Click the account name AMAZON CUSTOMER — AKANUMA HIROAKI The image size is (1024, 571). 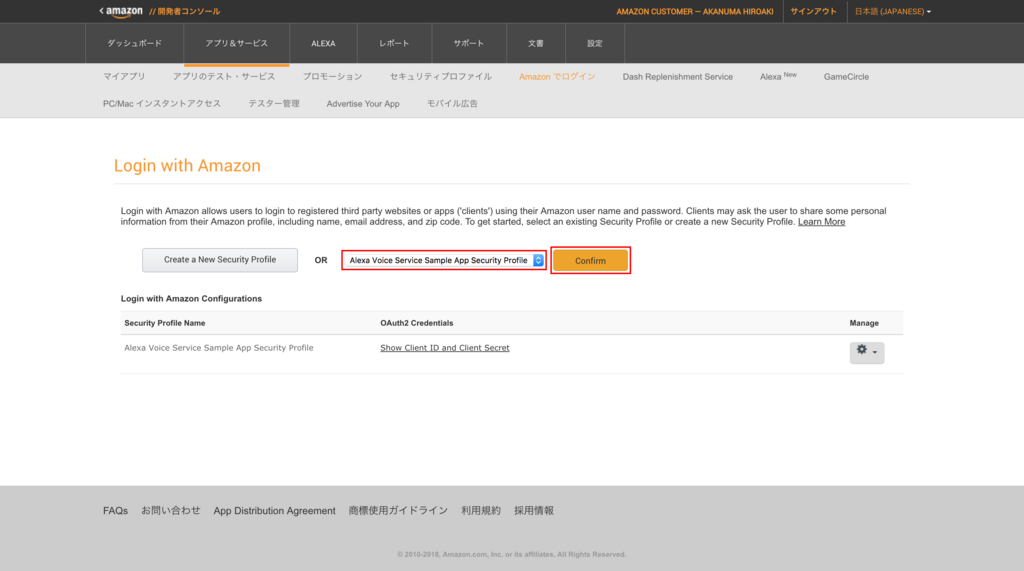point(695,12)
